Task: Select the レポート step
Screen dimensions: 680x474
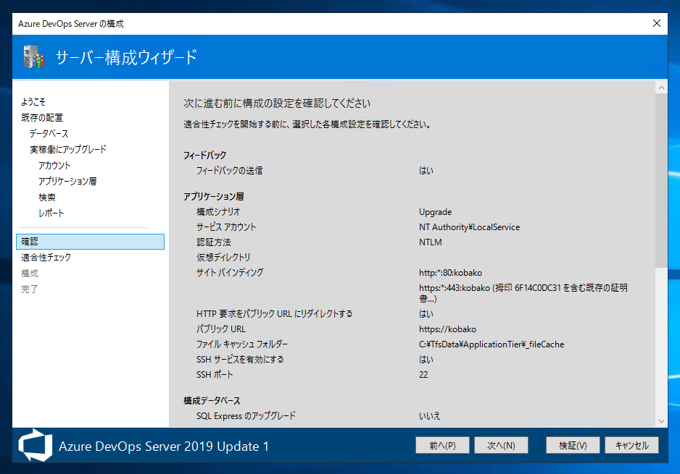Action: pos(51,213)
